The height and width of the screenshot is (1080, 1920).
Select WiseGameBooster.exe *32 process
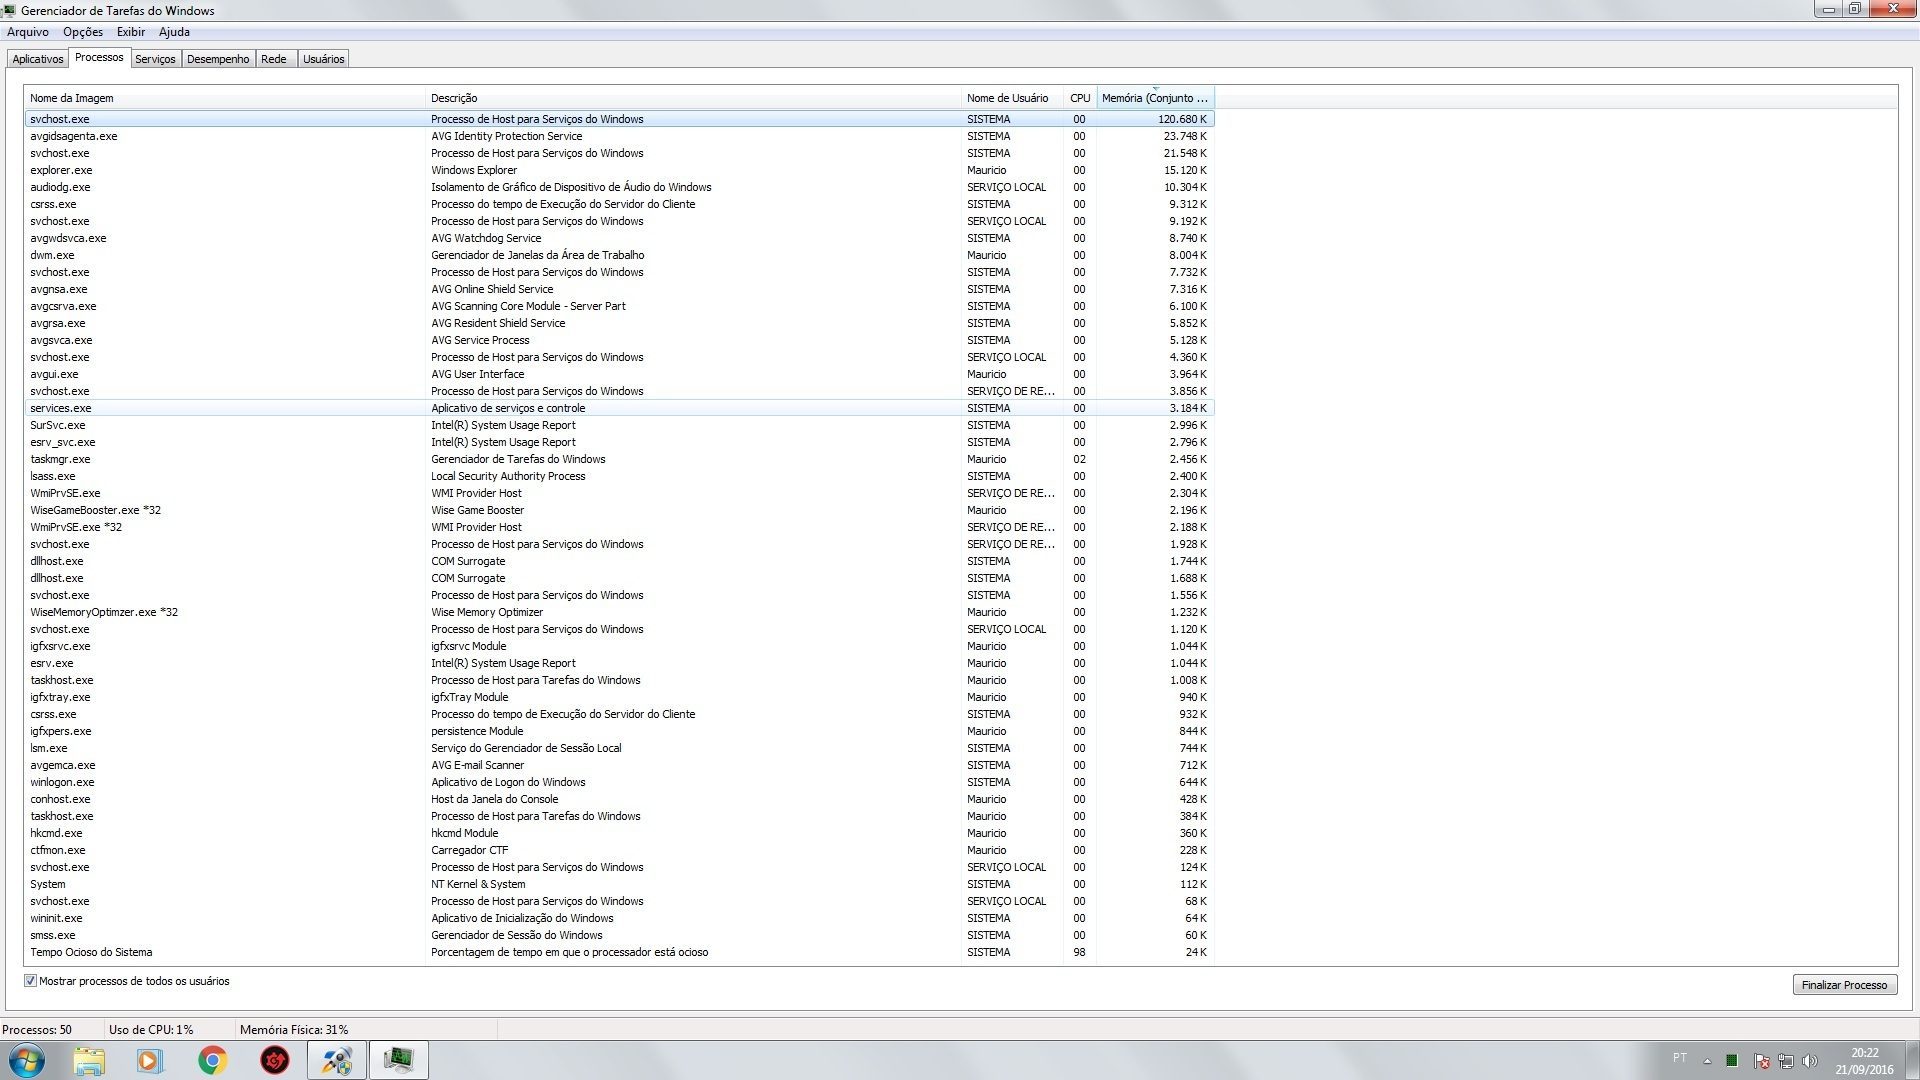[620, 510]
